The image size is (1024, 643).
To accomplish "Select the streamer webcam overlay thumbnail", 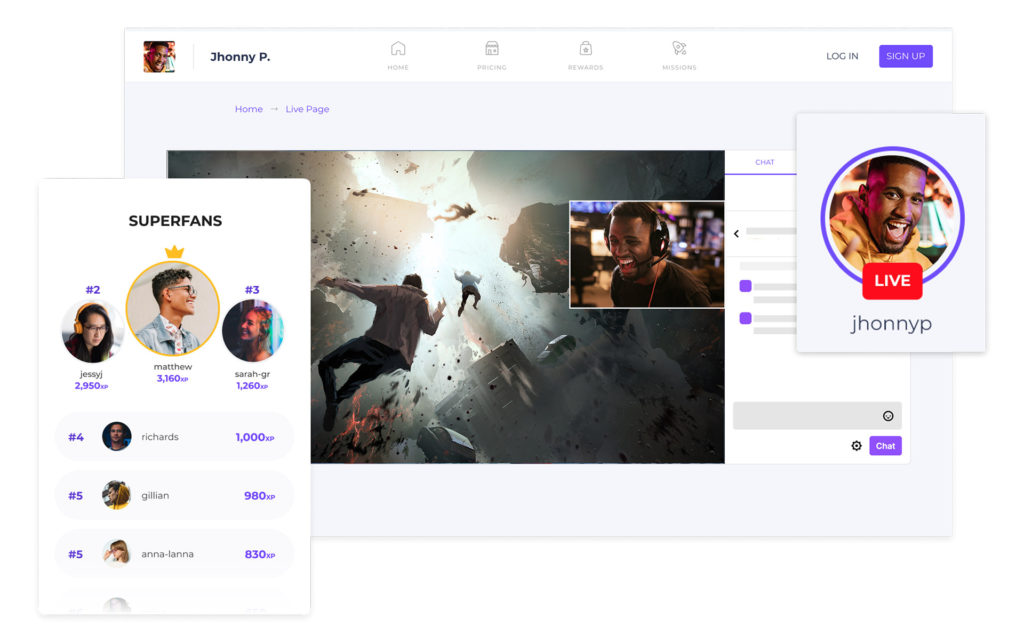I will [x=646, y=254].
